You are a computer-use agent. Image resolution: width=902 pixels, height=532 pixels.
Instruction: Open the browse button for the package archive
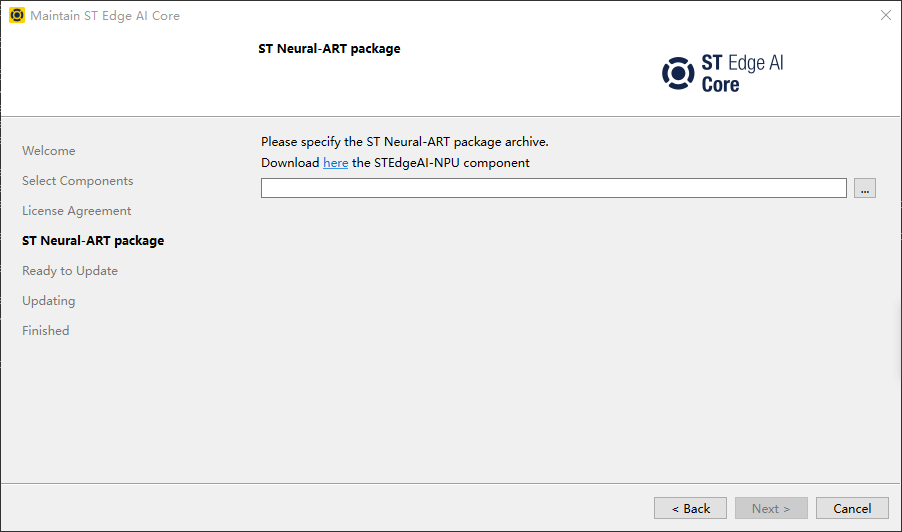pyautogui.click(x=865, y=188)
